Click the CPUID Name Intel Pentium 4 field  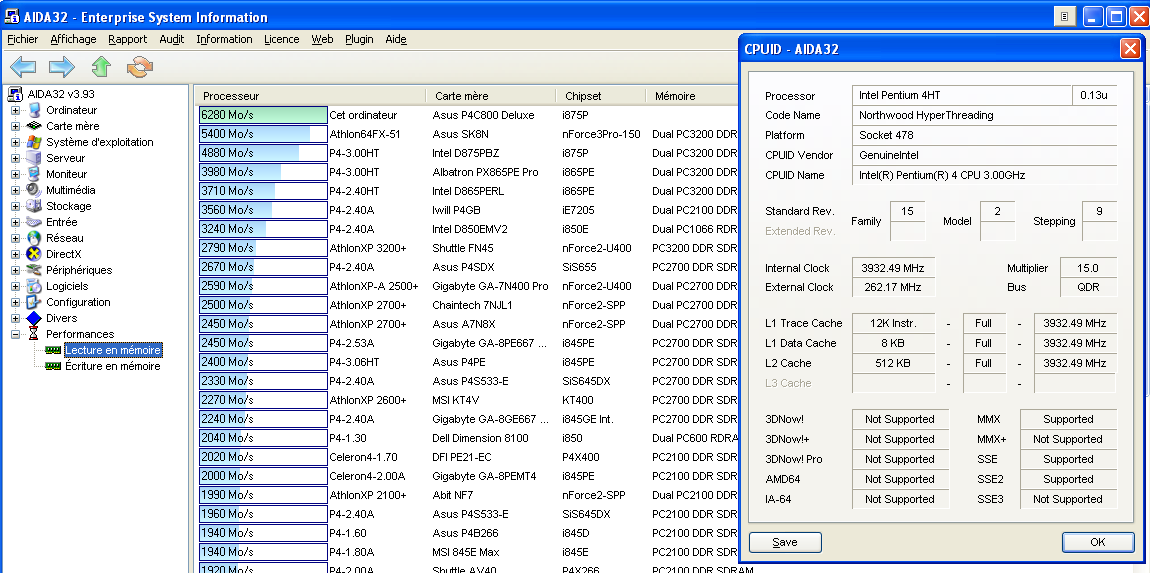click(x=984, y=175)
